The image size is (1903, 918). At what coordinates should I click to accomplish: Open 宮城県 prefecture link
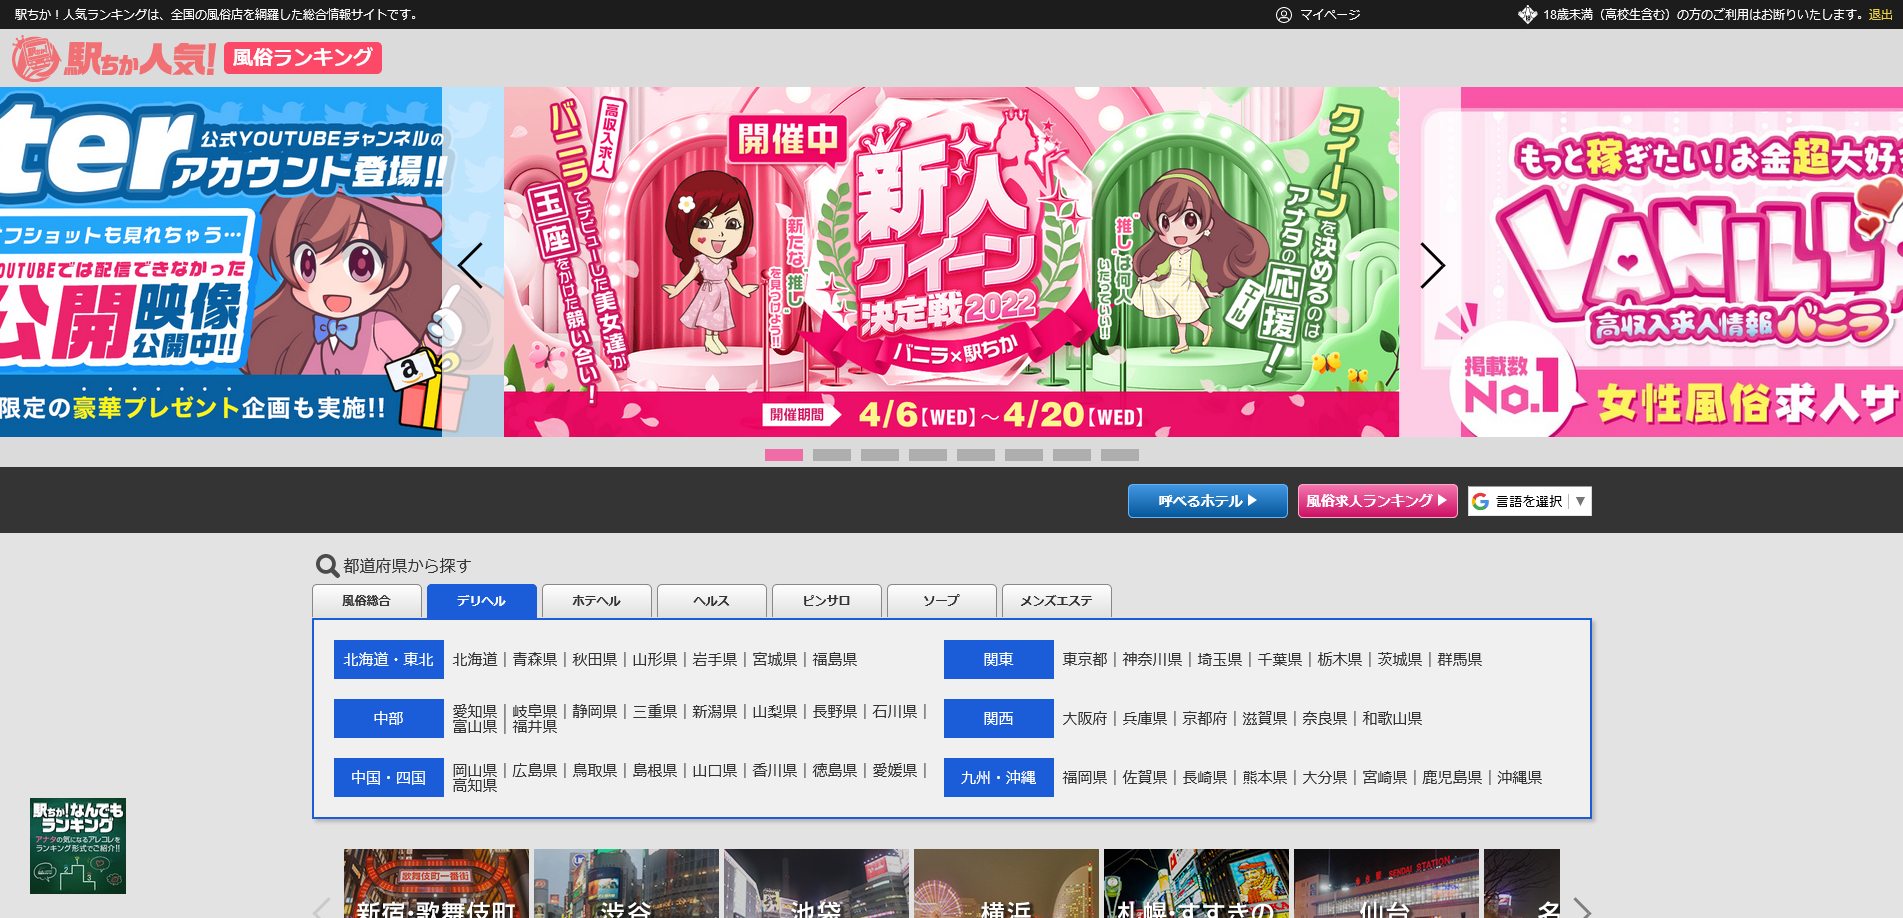(775, 660)
